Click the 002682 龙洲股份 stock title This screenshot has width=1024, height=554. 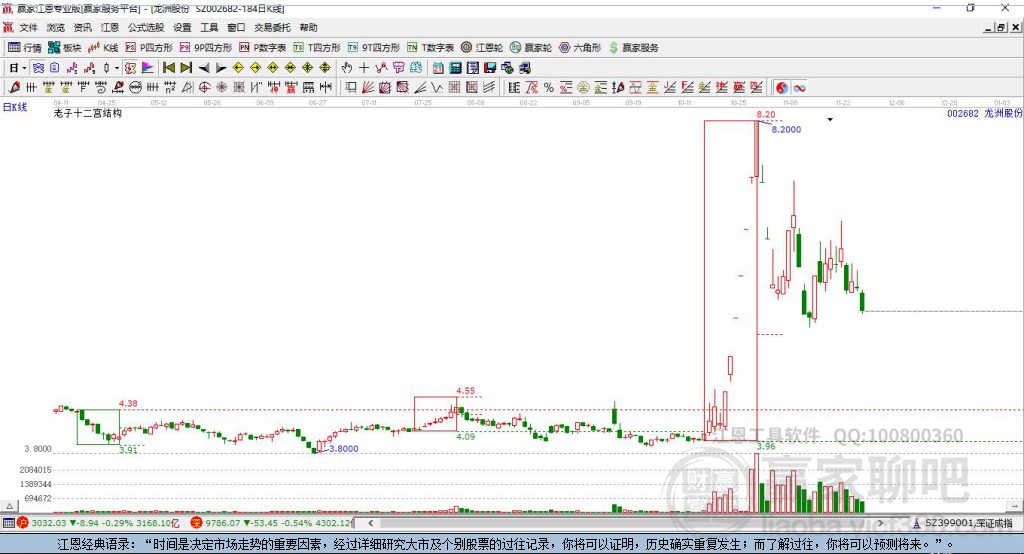coord(985,113)
